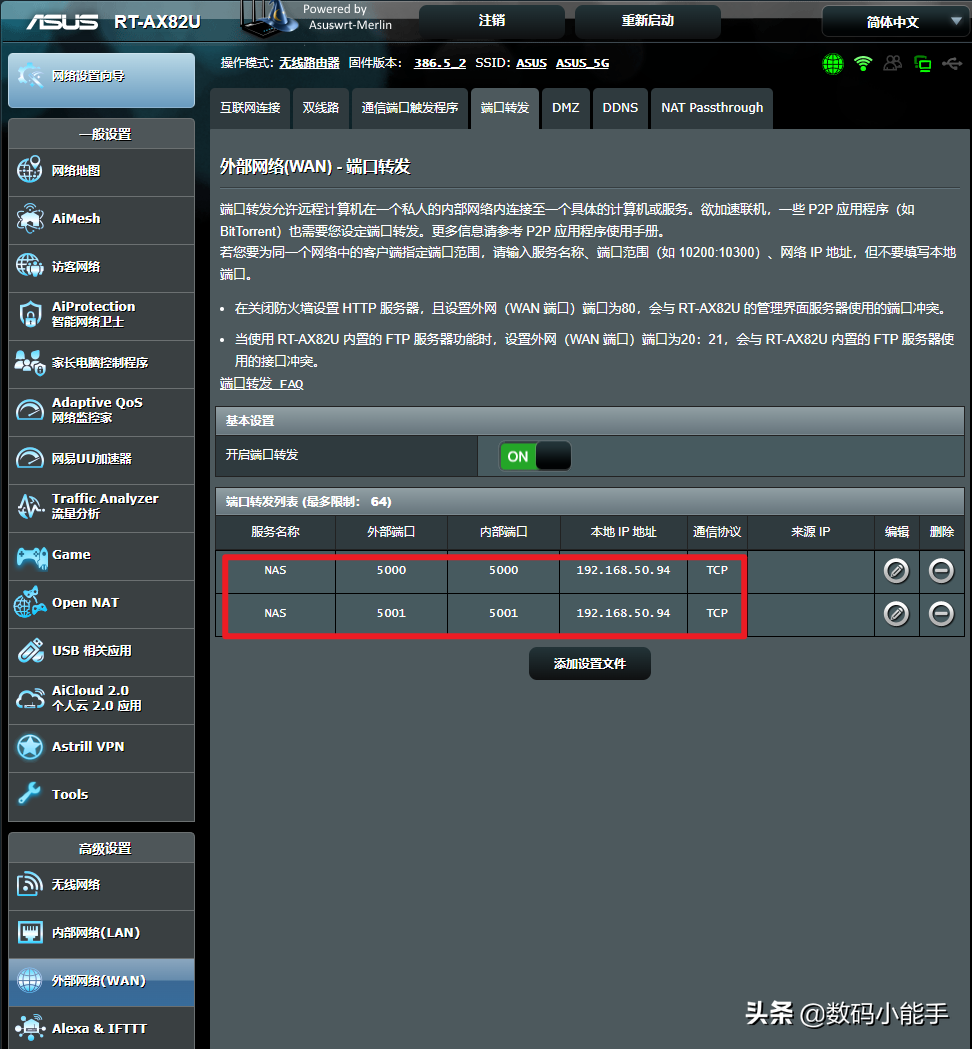Open LAN (内部网络) settings icon
This screenshot has width=972, height=1049.
click(x=30, y=933)
